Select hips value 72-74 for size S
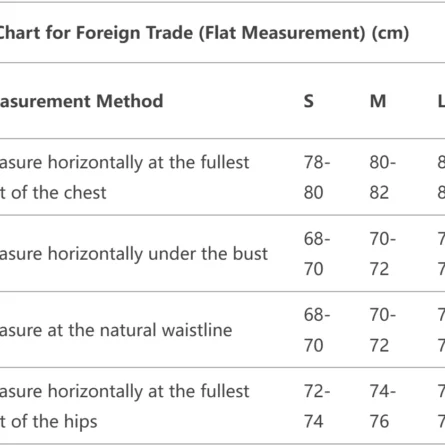Image resolution: width=445 pixels, height=445 pixels. coord(317,406)
